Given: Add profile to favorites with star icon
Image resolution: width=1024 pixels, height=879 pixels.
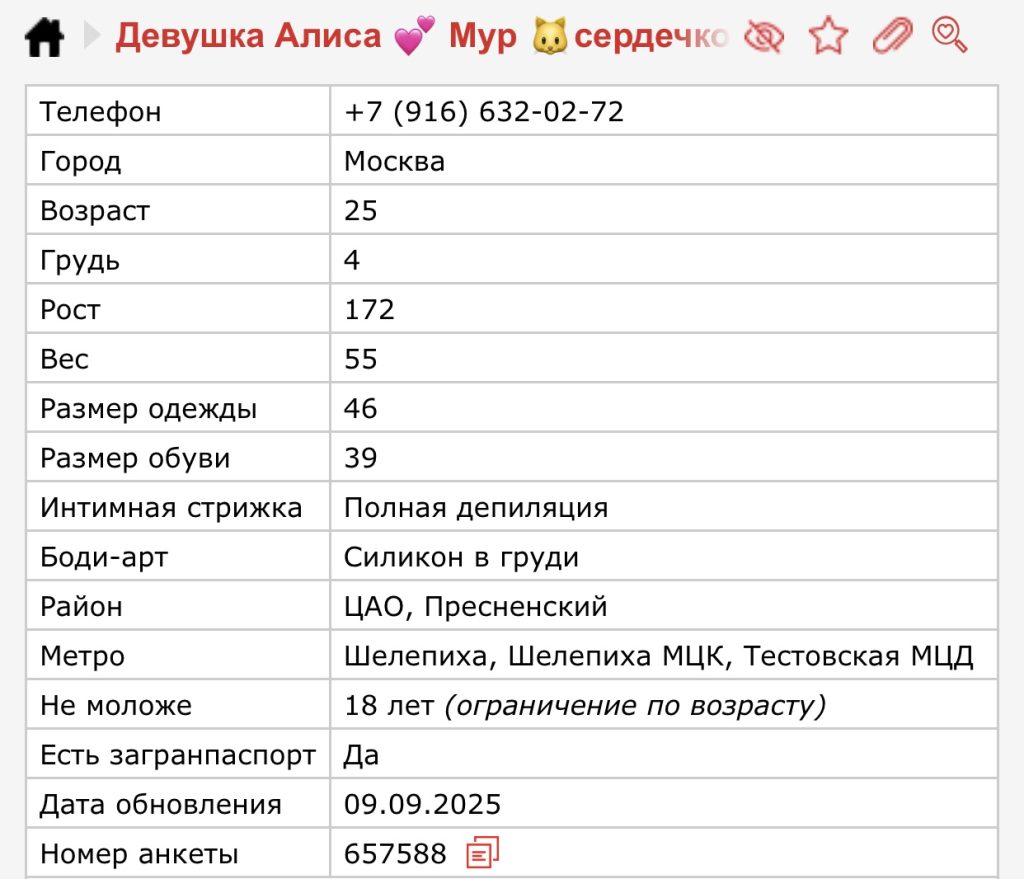Looking at the screenshot, I should [x=828, y=37].
